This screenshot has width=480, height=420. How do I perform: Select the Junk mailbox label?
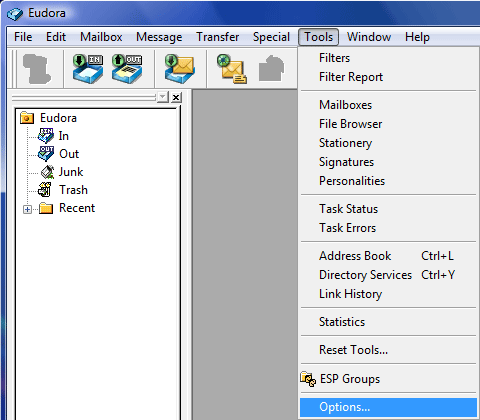[71, 172]
